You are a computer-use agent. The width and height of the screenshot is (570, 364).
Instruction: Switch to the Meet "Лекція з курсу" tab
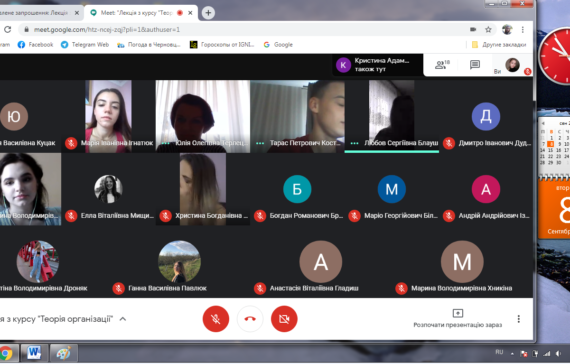point(141,13)
